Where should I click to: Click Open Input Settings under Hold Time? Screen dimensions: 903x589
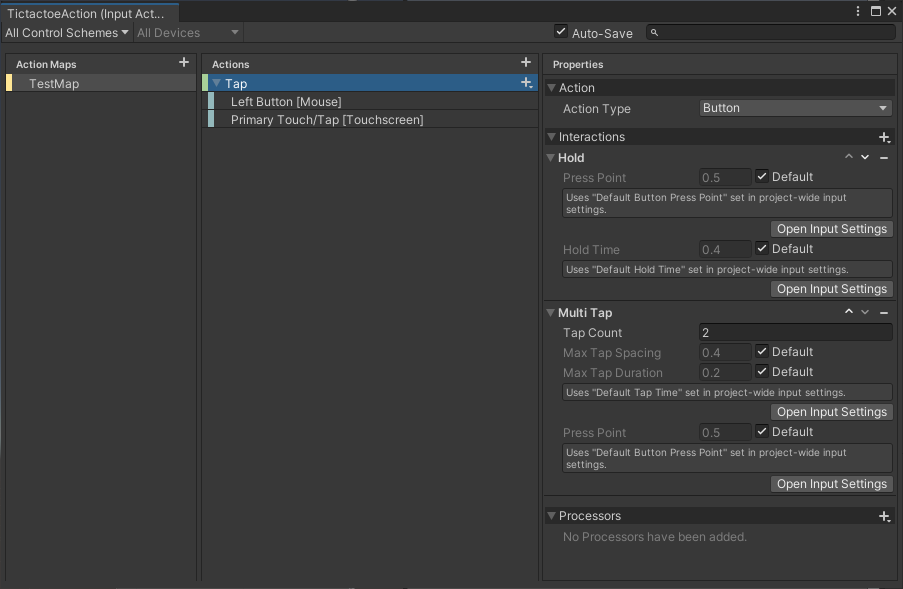coord(831,289)
